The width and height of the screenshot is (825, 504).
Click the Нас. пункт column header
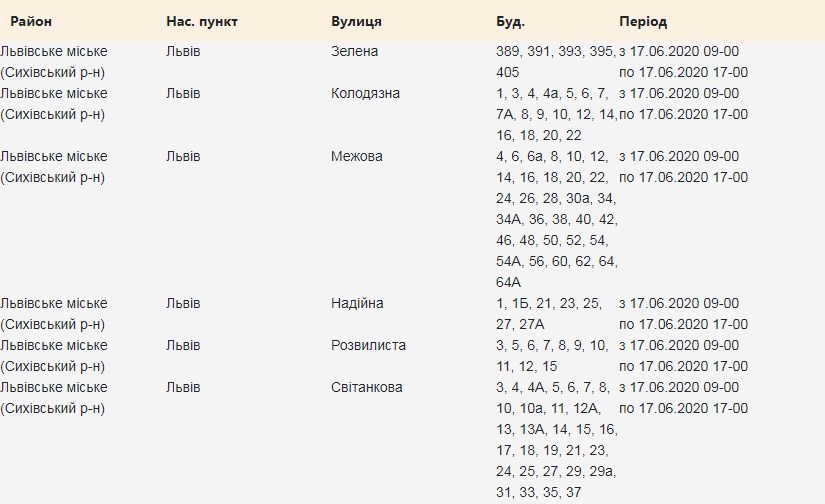tap(202, 21)
